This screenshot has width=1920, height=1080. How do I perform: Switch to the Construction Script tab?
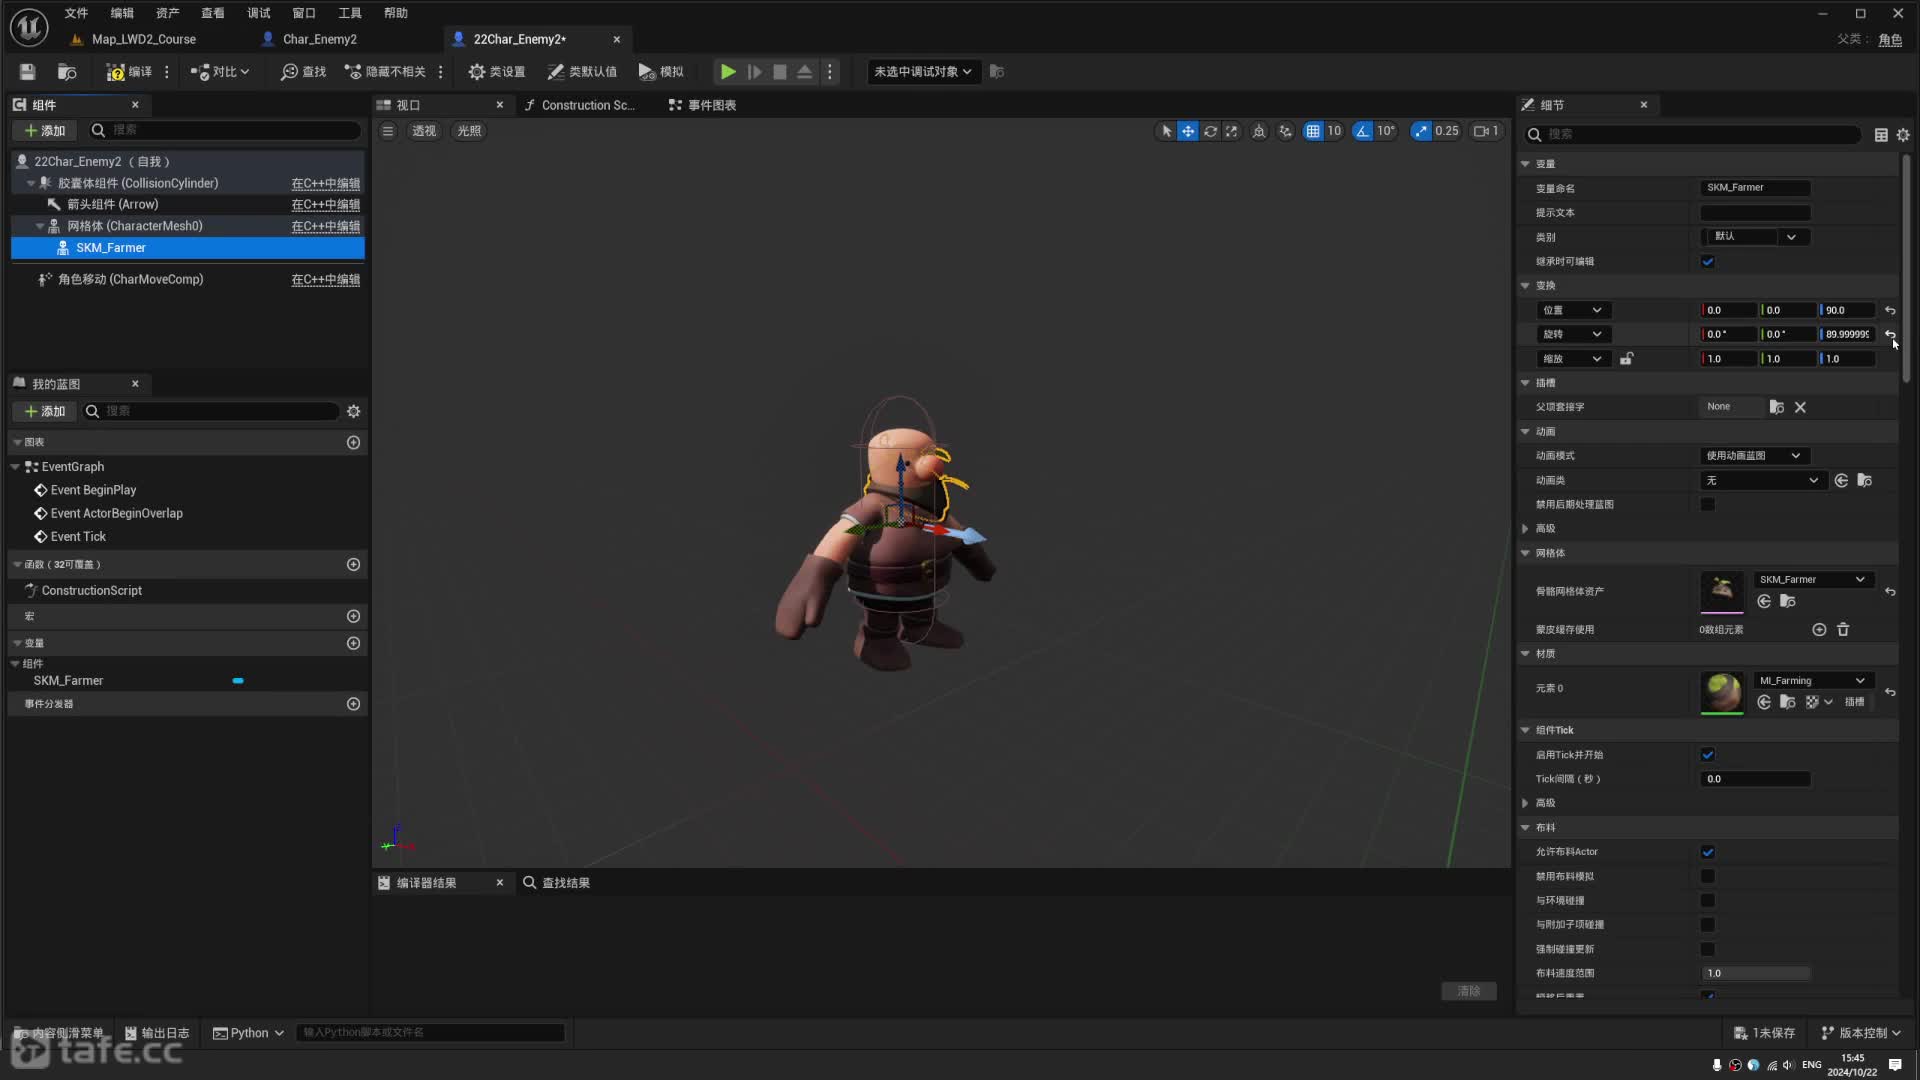[587, 105]
